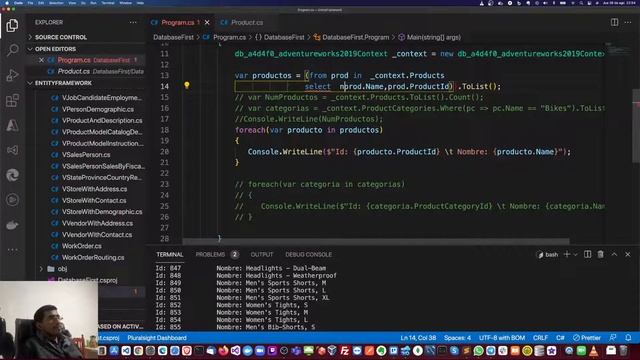Open WhatsApp from the Dock
Screen dimensions: 640x360
478,351
